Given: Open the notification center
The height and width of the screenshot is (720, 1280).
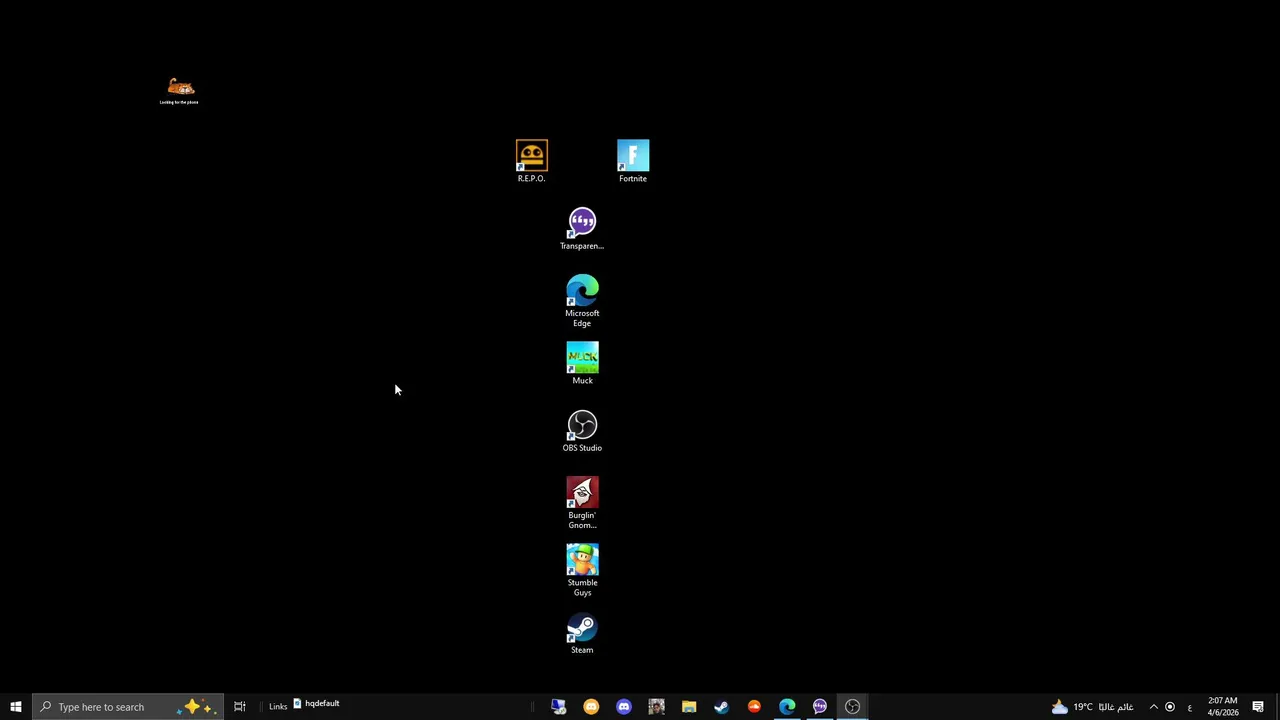Looking at the screenshot, I should [1258, 707].
